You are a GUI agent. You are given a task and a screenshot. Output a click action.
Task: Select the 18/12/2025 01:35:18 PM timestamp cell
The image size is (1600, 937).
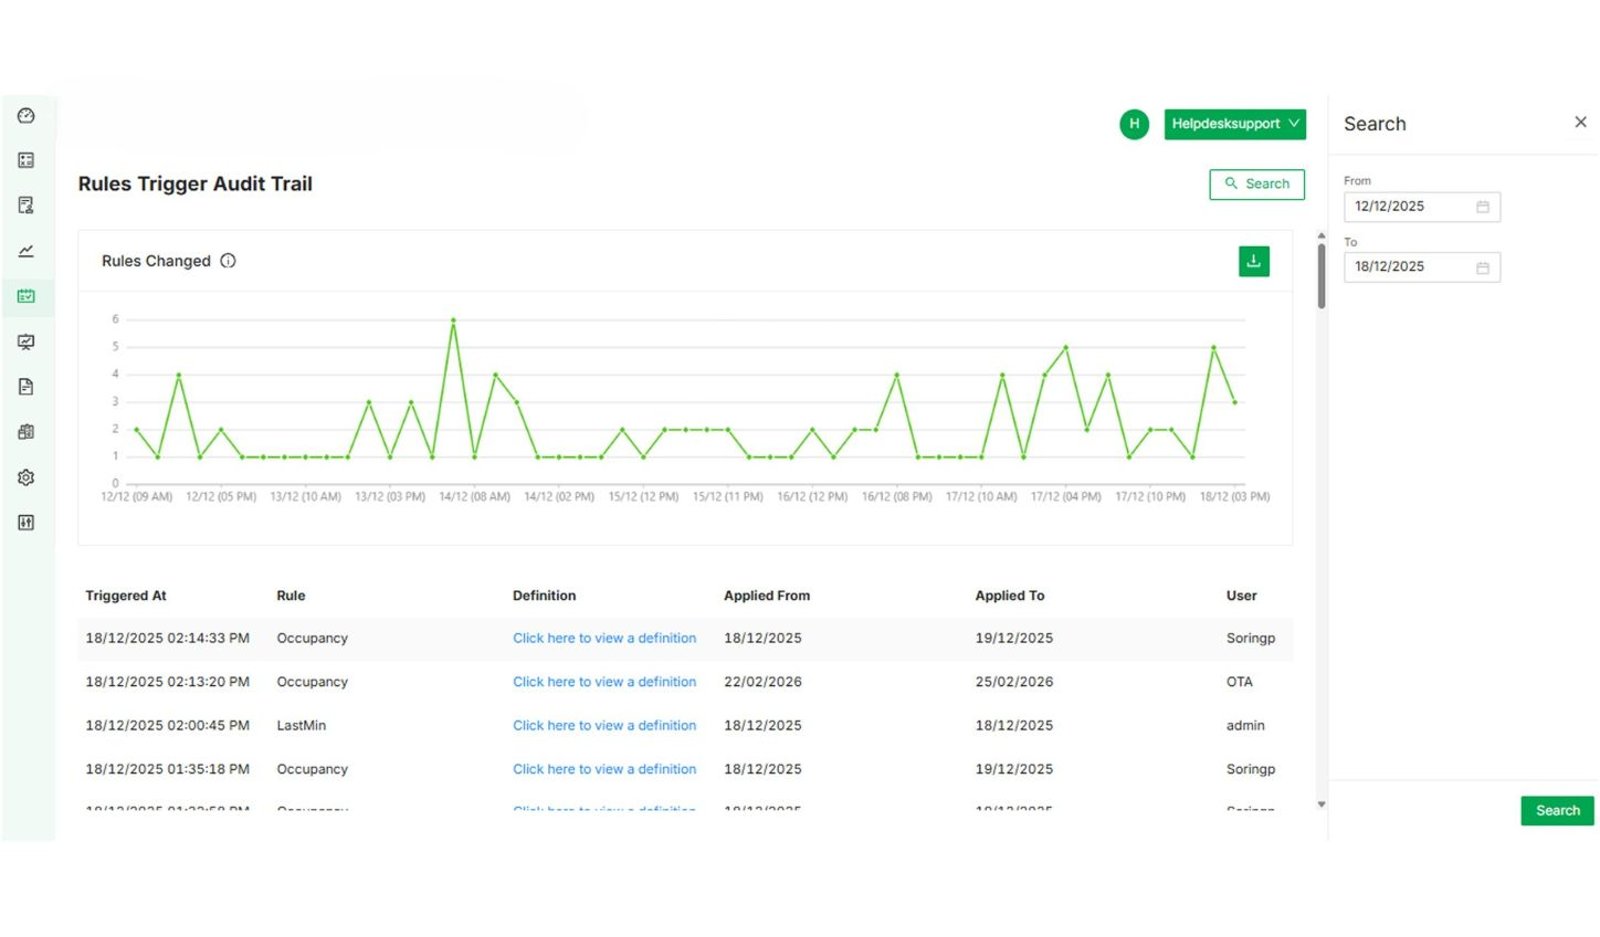pyautogui.click(x=167, y=769)
